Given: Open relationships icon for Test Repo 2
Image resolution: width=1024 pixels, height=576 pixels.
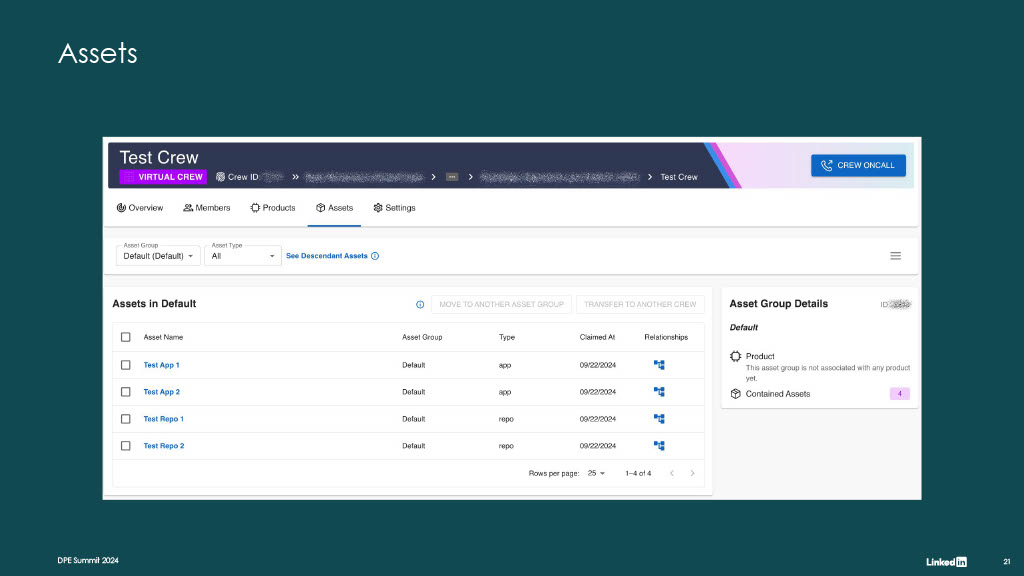Looking at the screenshot, I should tap(659, 445).
